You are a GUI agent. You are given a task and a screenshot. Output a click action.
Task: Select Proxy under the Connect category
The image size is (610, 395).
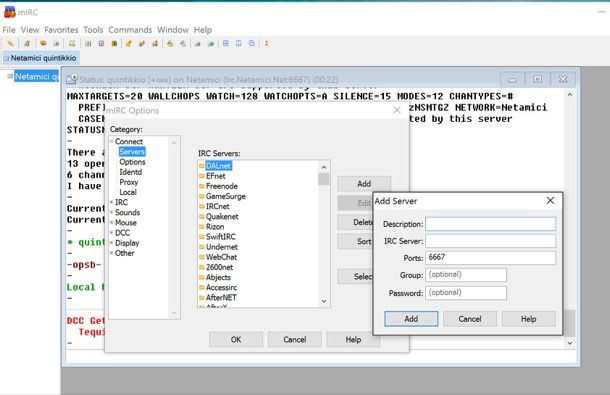pos(129,182)
